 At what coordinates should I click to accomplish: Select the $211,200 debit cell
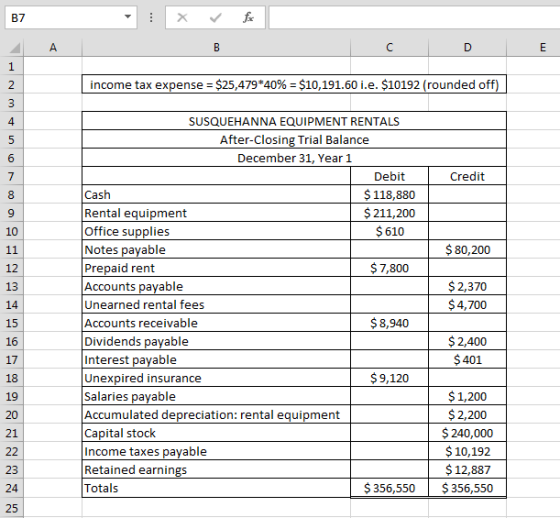click(x=389, y=213)
